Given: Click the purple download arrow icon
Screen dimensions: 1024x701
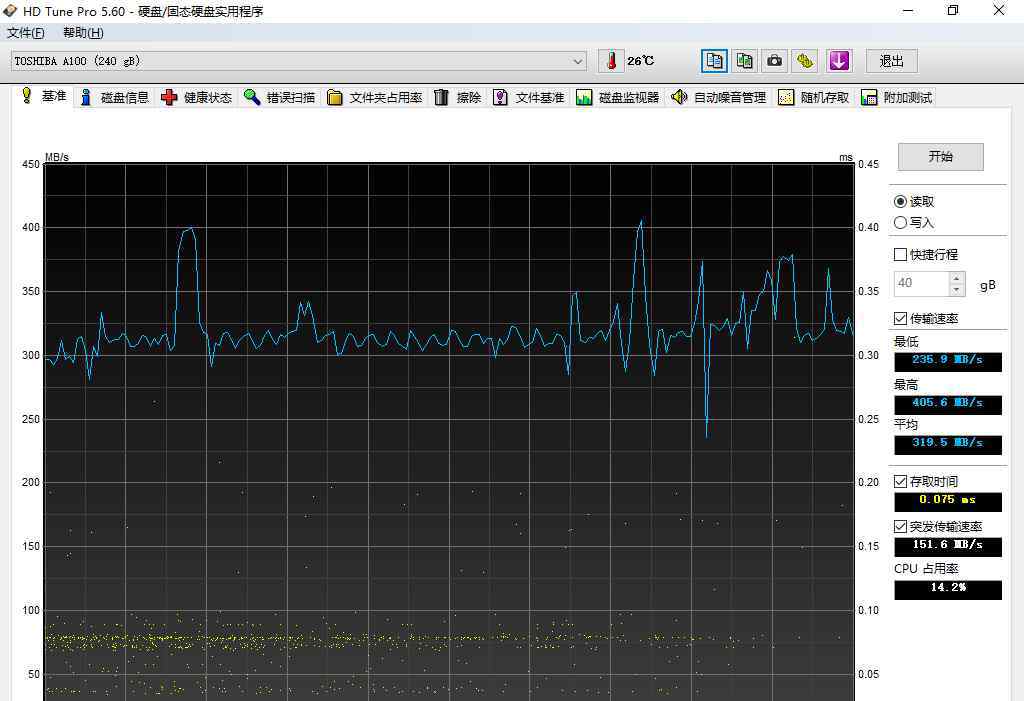Looking at the screenshot, I should click(838, 61).
